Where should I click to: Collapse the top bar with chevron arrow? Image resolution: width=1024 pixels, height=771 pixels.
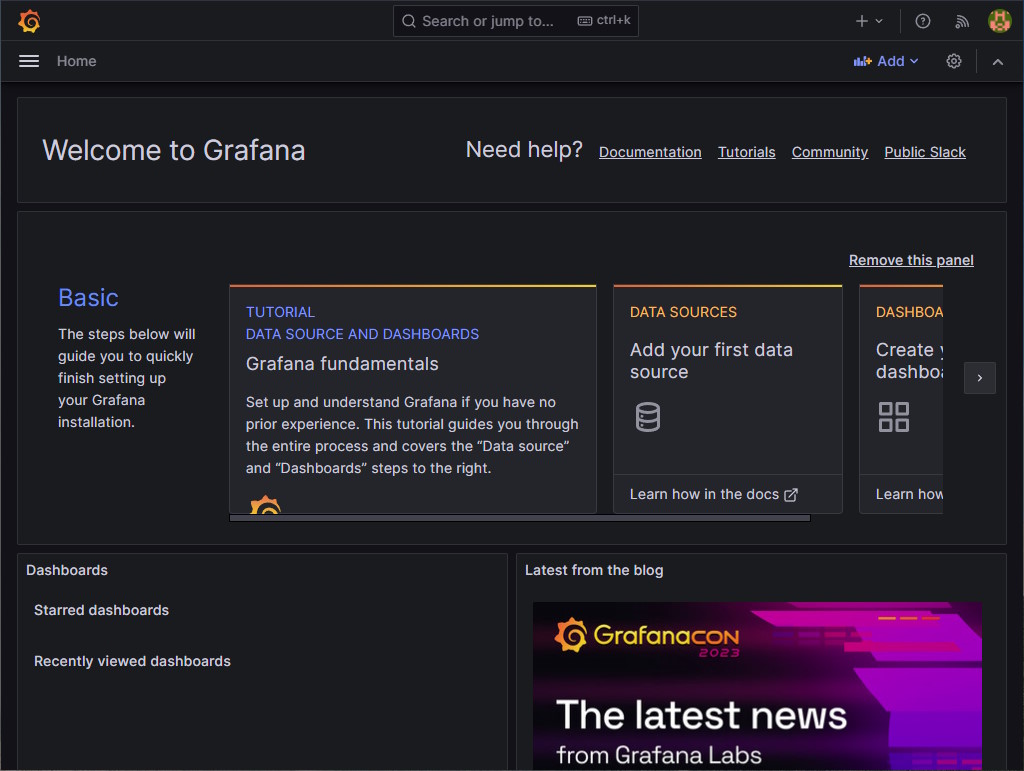click(997, 61)
